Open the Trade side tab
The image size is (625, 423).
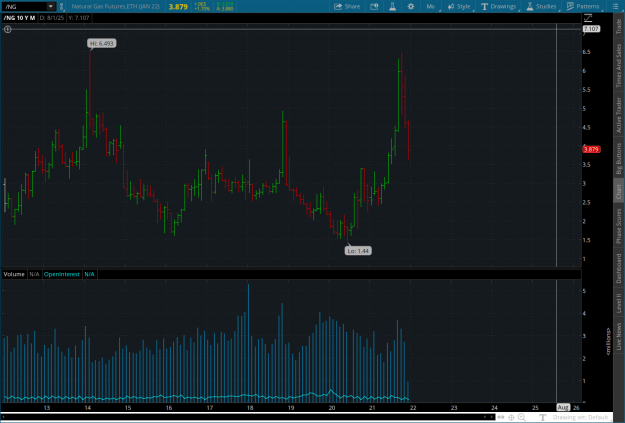click(x=619, y=27)
